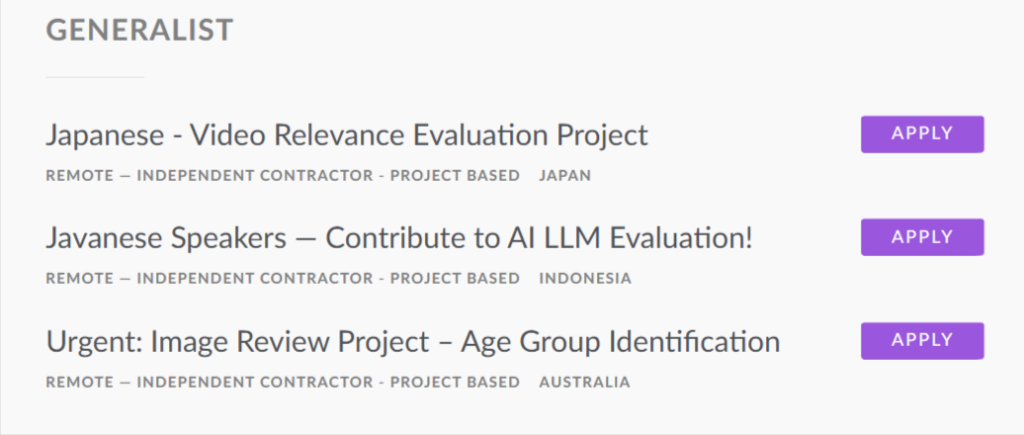
Task: Click the short divider line under GENERALIST
Action: tap(94, 77)
